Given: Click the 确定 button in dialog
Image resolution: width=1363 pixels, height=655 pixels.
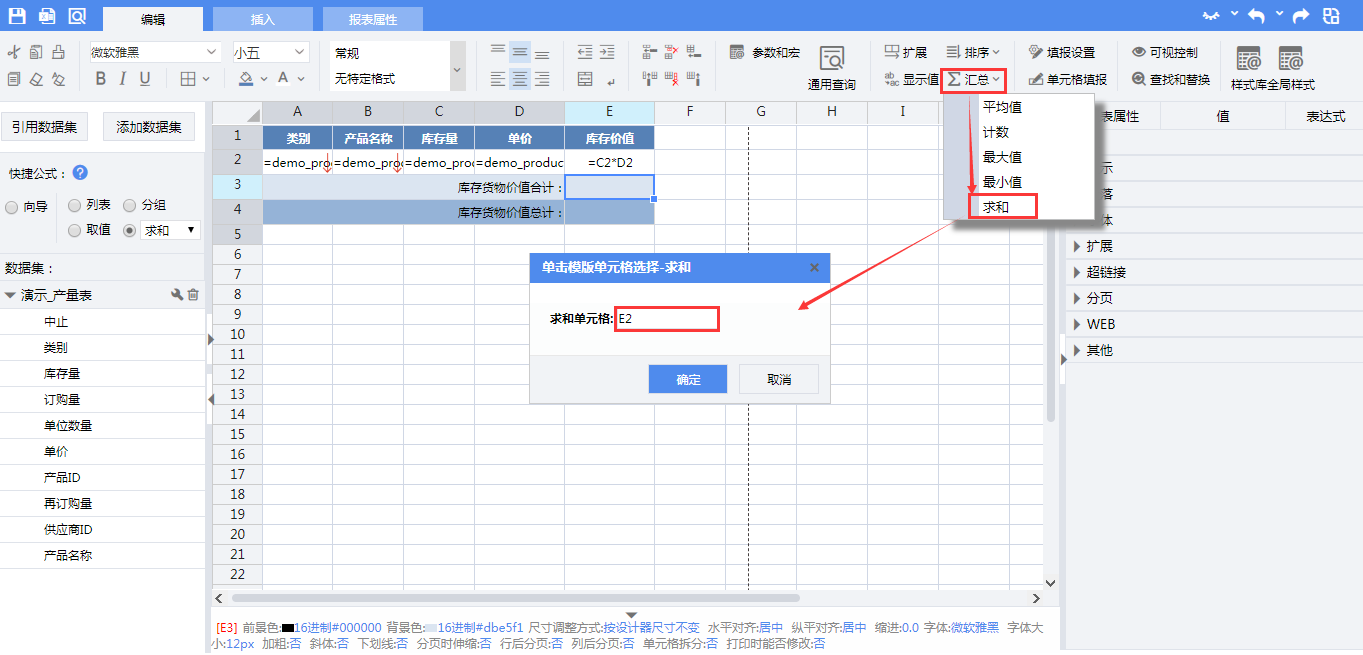Looking at the screenshot, I should [688, 380].
